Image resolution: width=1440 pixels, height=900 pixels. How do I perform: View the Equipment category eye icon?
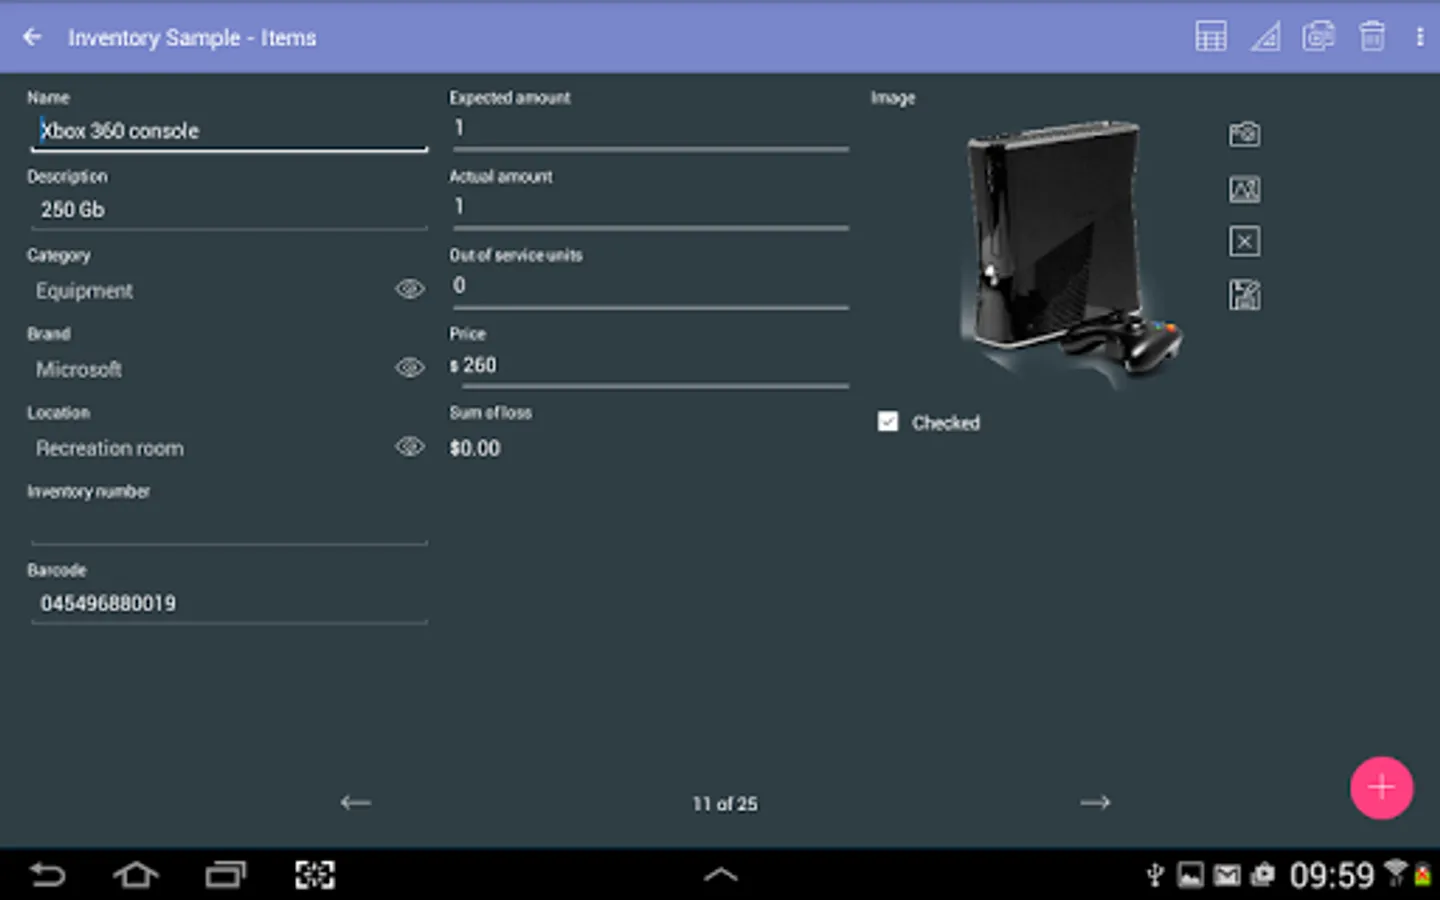(410, 289)
